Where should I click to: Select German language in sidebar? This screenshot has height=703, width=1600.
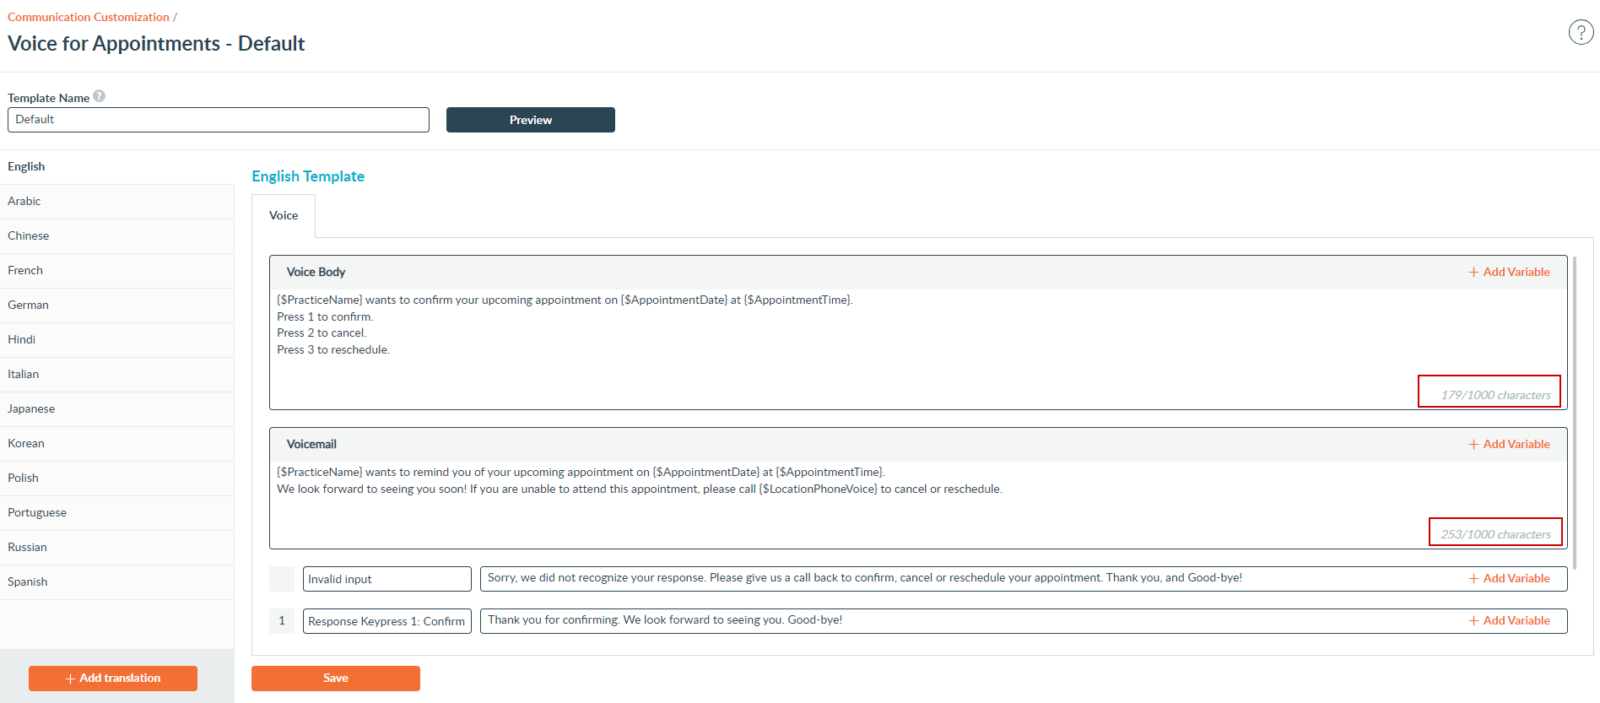coord(117,305)
